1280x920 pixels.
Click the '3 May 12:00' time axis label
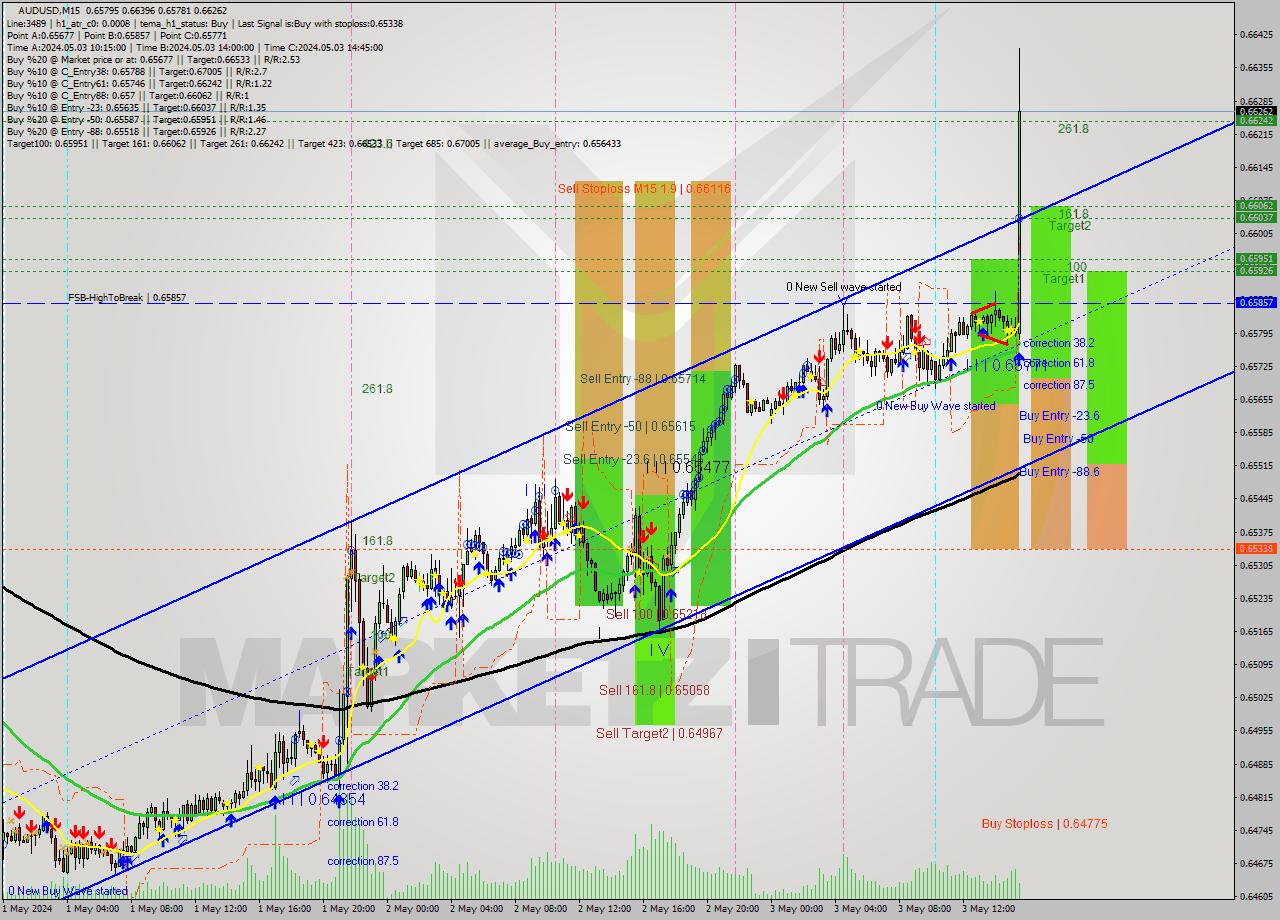(x=989, y=909)
